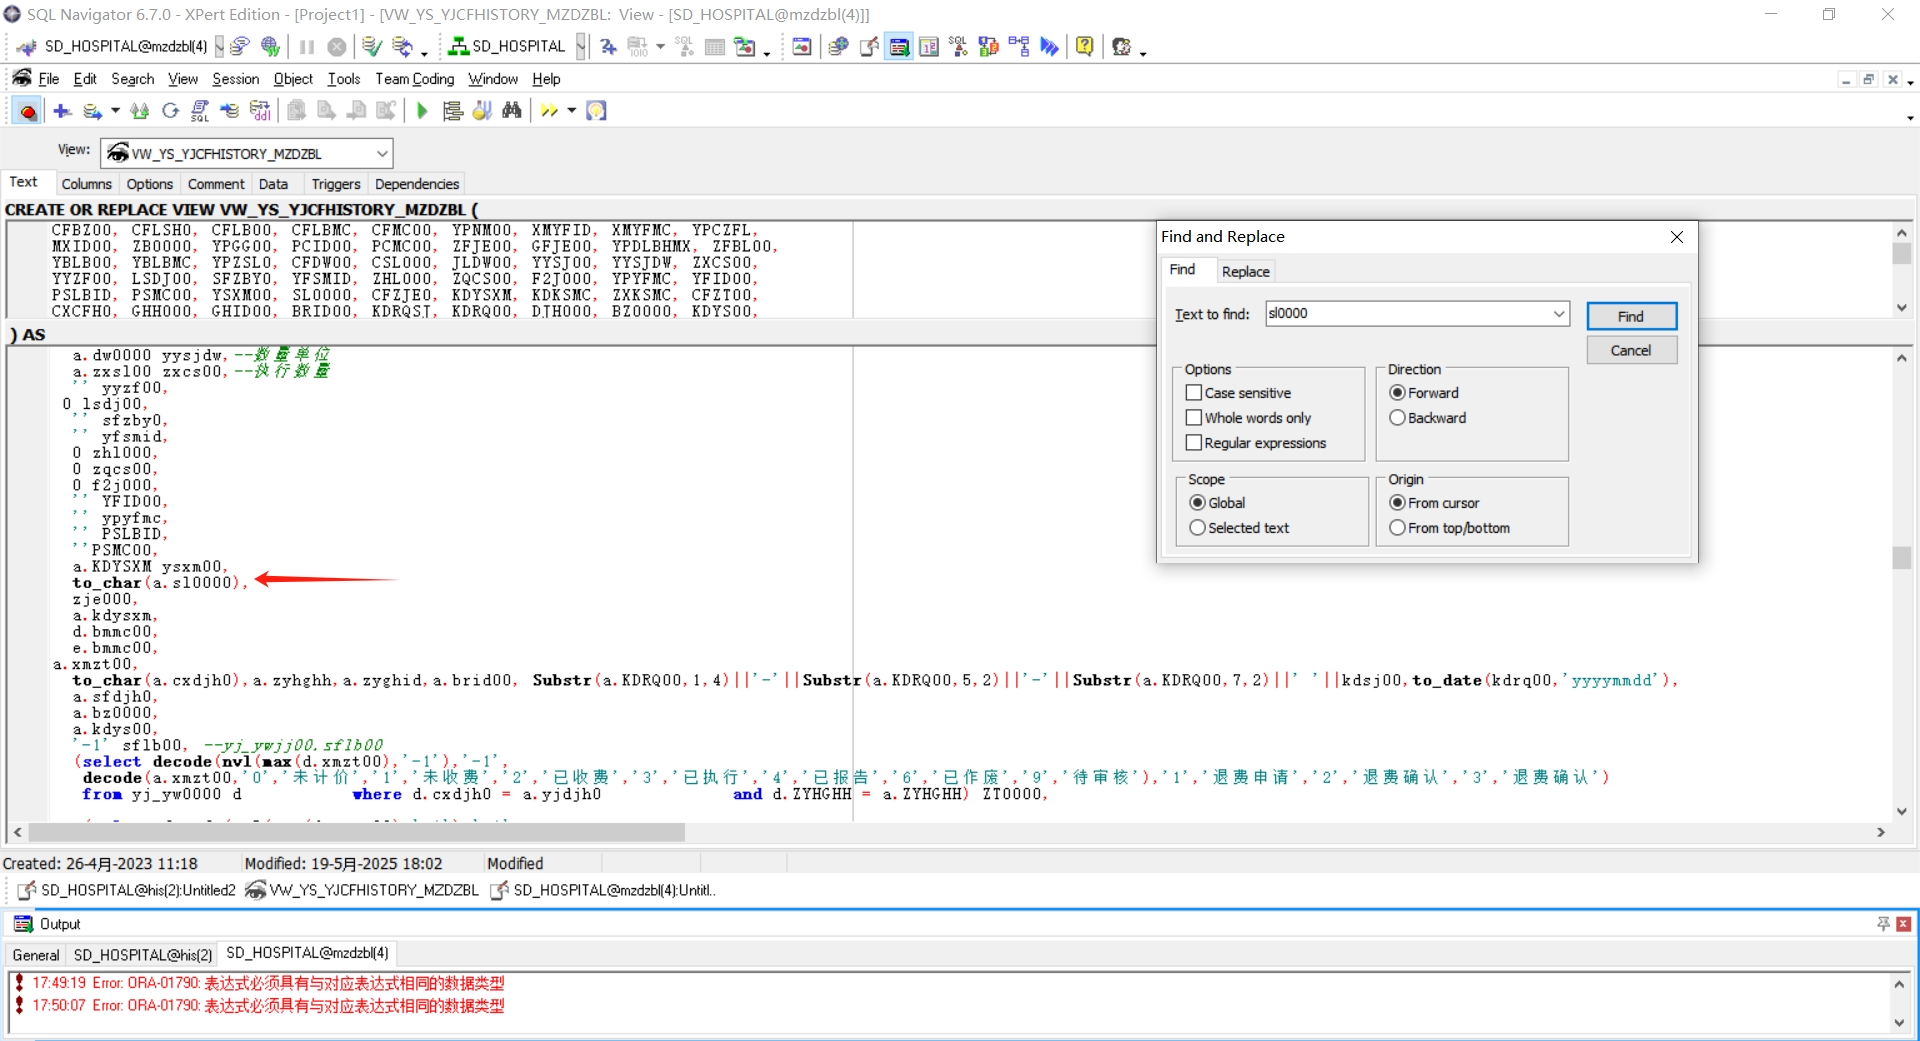Click the binoculars Find icon in toolbar
The height and width of the screenshot is (1041, 1920).
[x=512, y=111]
